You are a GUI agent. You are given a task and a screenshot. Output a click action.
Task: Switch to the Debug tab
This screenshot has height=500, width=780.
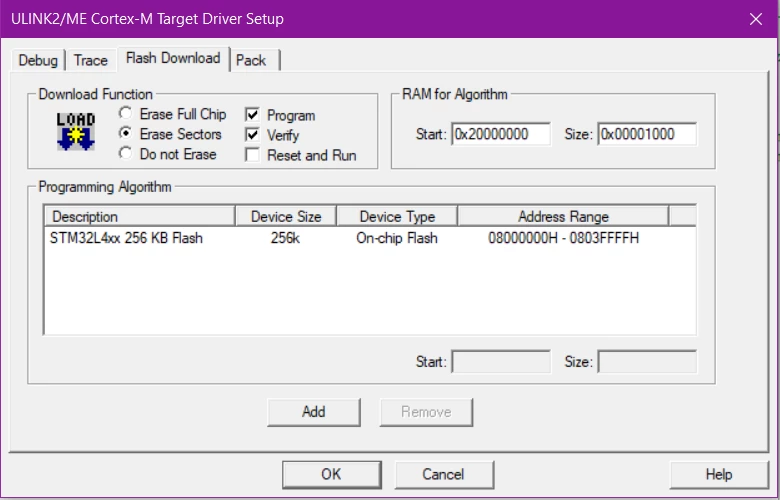point(38,60)
